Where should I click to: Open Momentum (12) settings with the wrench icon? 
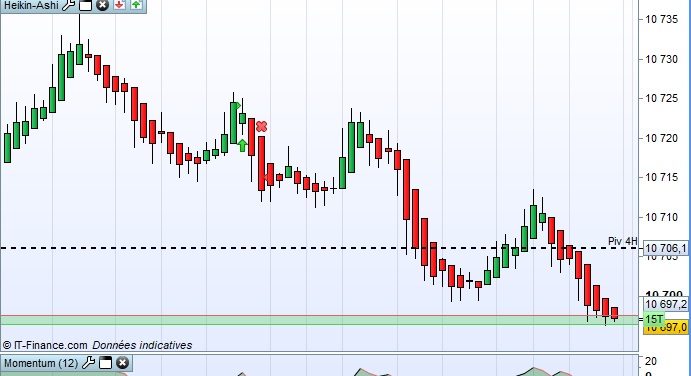(x=89, y=363)
